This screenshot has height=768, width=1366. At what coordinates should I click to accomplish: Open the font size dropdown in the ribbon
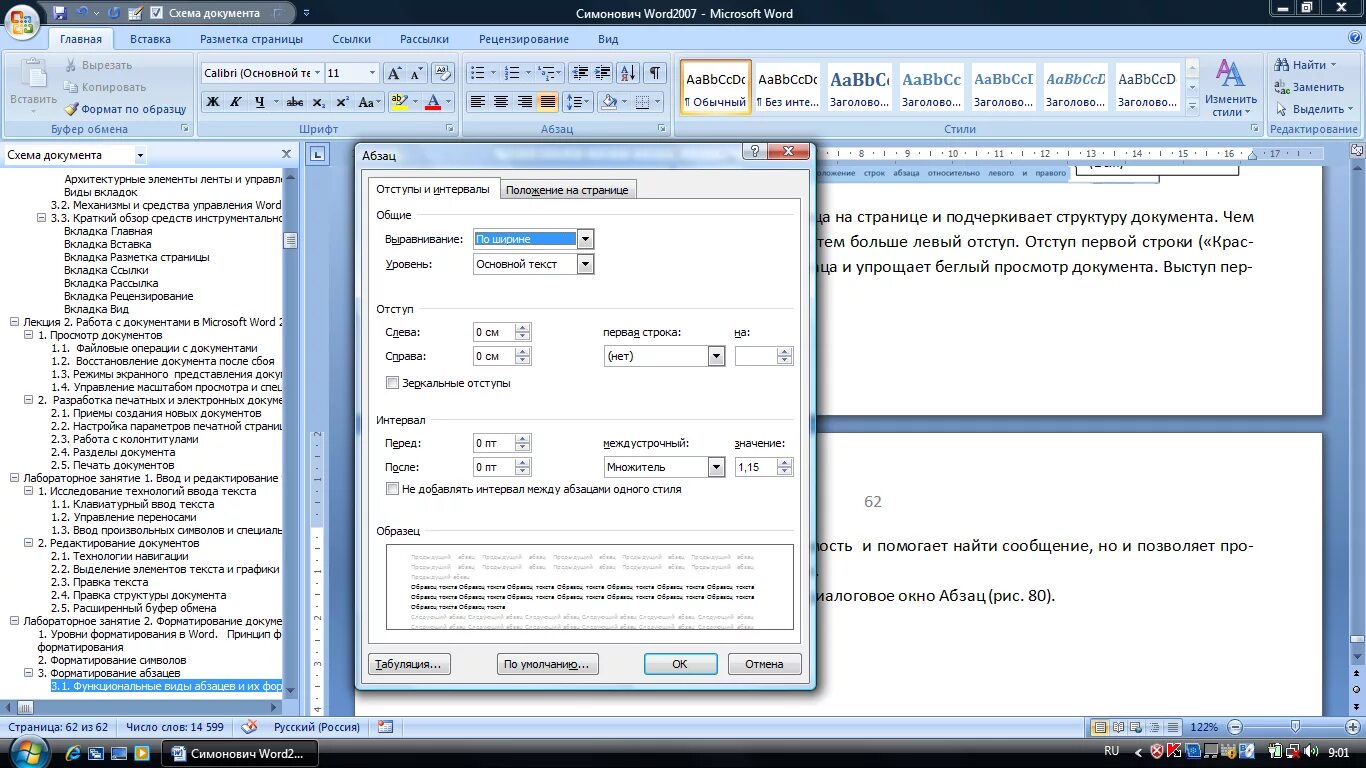(372, 73)
